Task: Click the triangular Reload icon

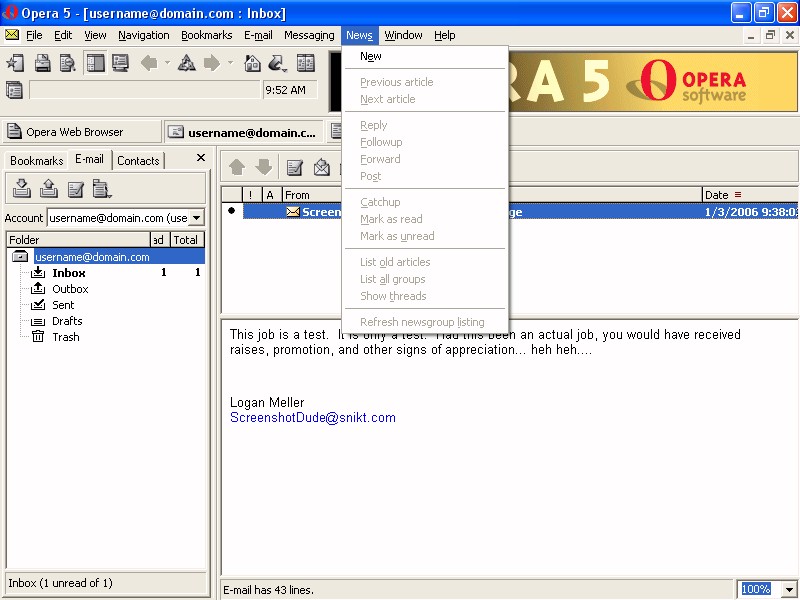Action: 187,64
